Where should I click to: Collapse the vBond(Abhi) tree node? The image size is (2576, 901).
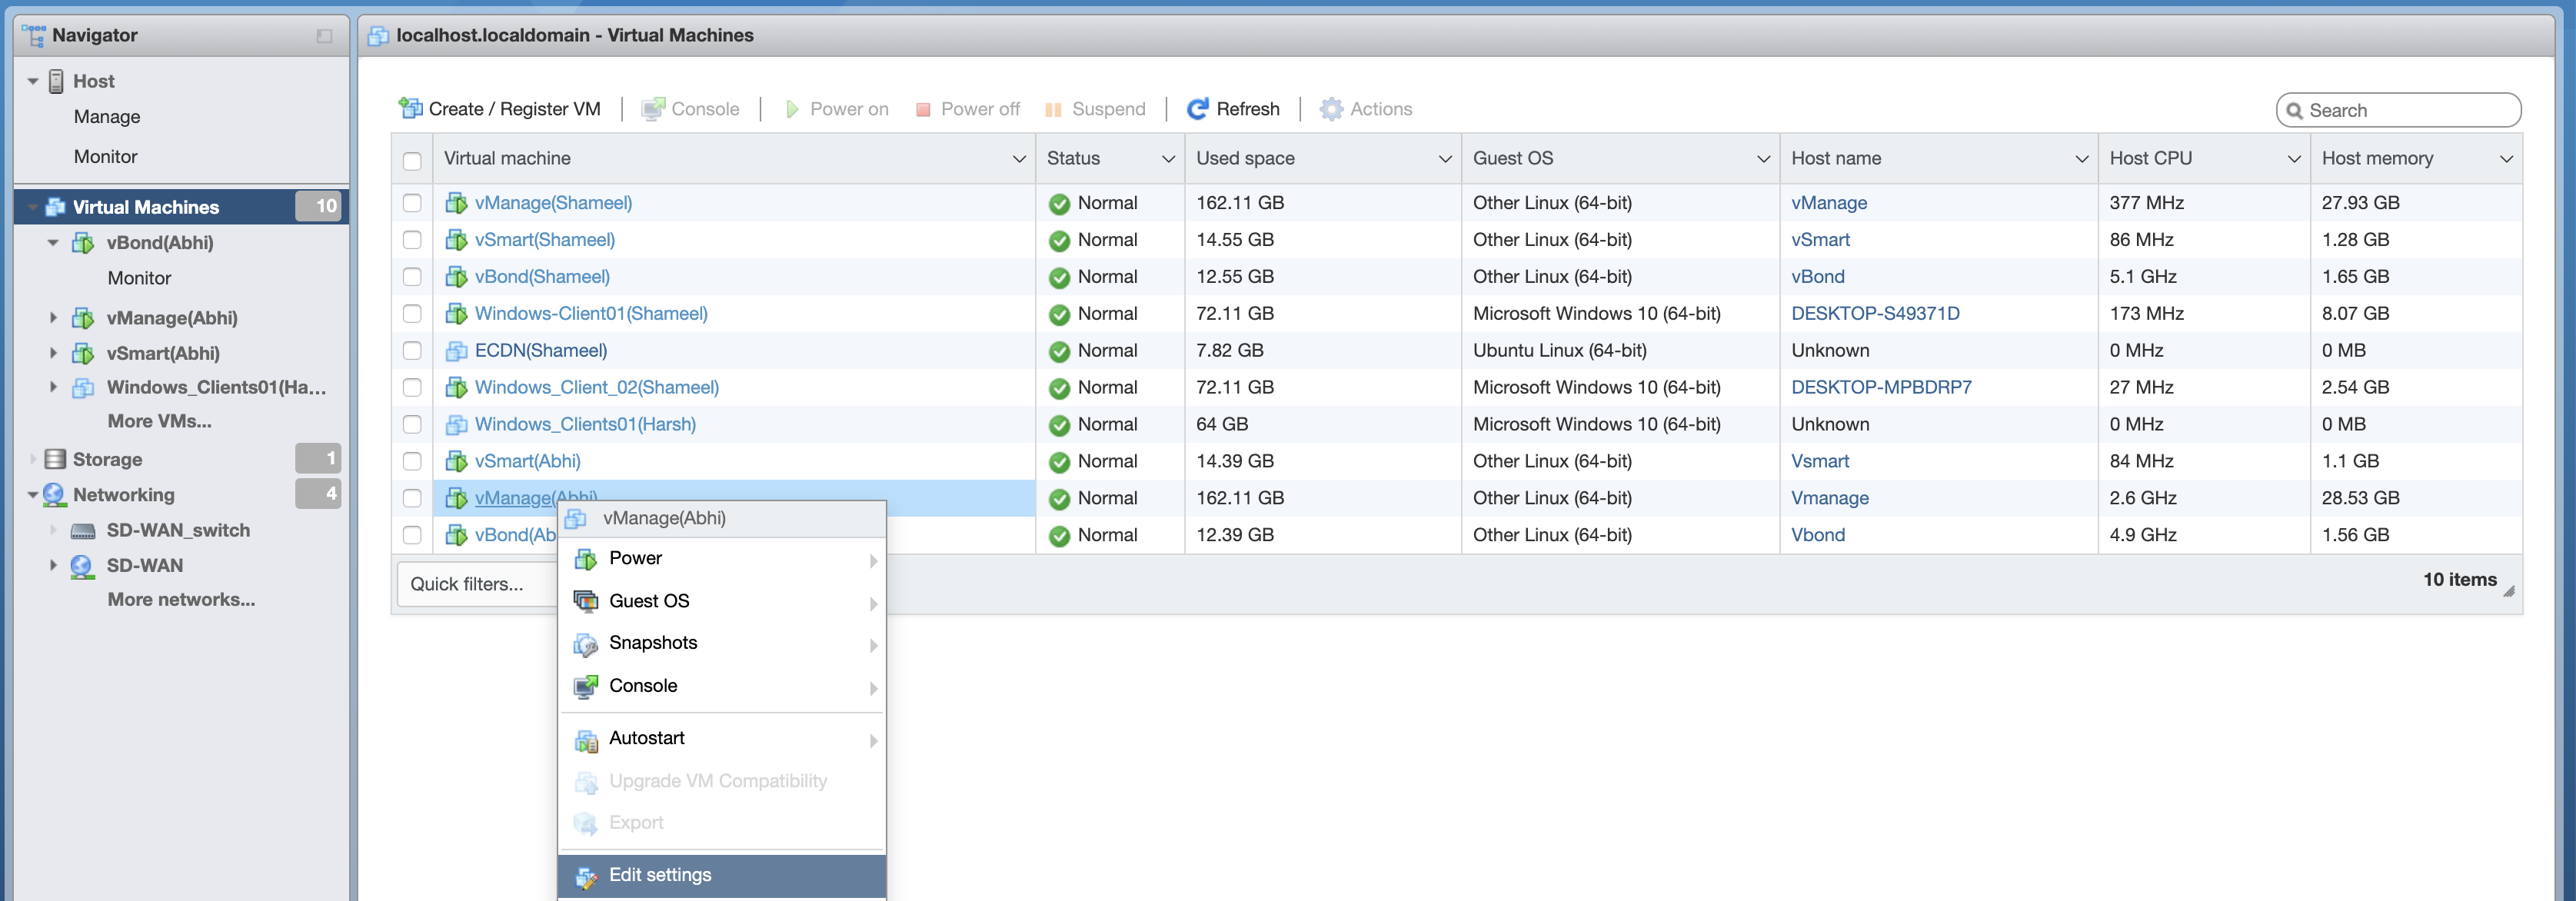[53, 242]
